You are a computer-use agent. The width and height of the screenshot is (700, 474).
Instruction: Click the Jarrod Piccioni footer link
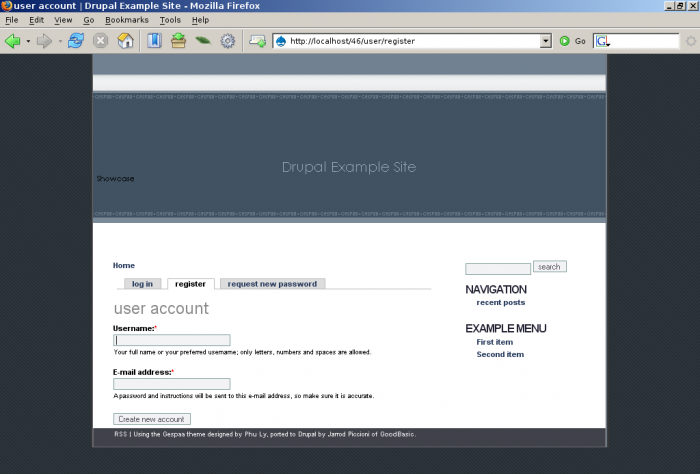(x=349, y=434)
